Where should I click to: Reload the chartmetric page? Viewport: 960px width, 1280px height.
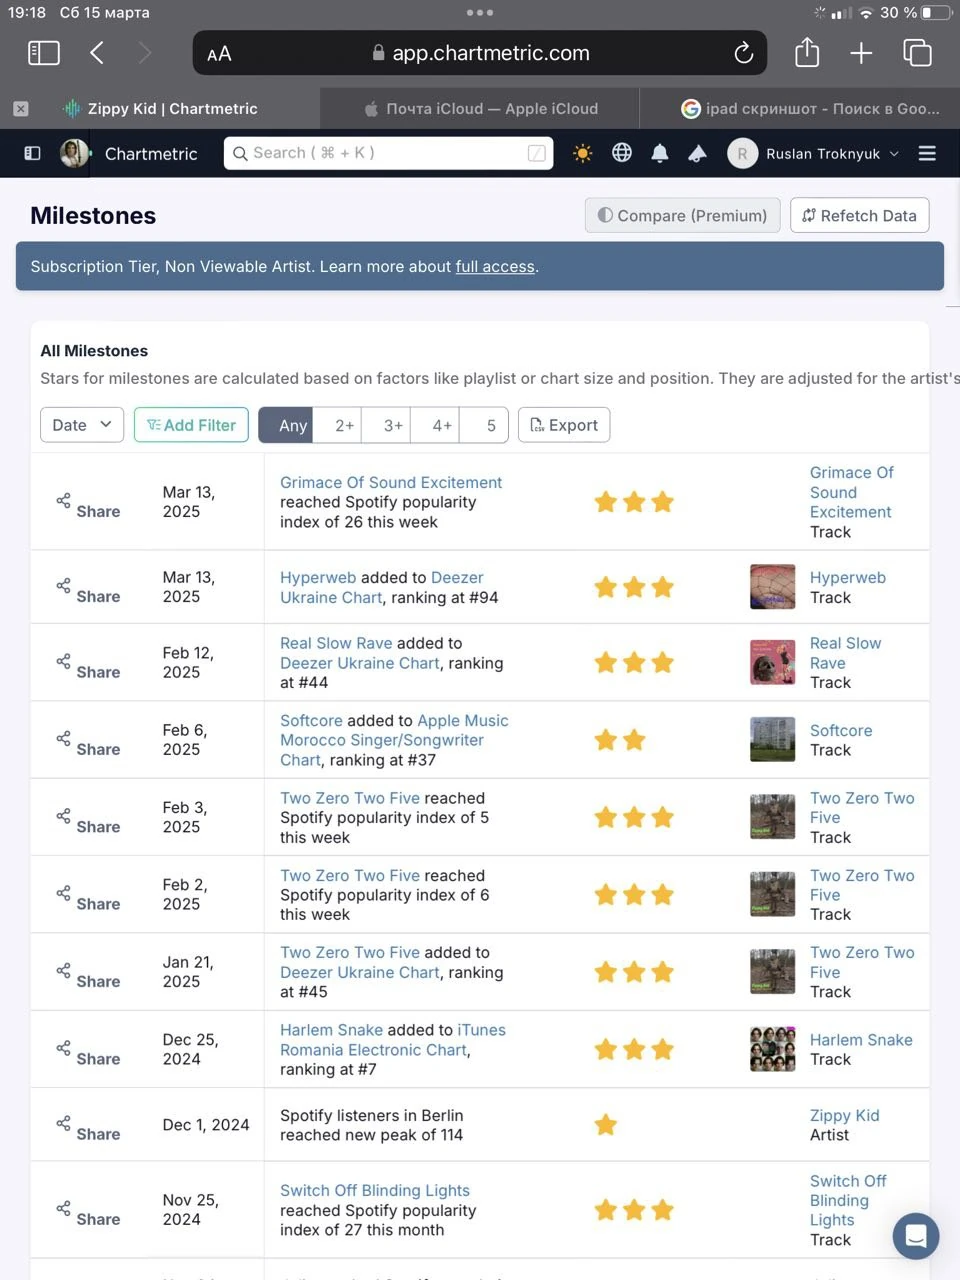pyautogui.click(x=743, y=53)
